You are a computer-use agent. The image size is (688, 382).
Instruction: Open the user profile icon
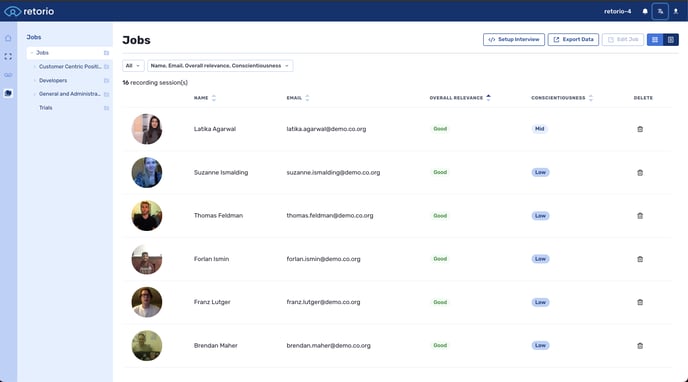pyautogui.click(x=676, y=11)
